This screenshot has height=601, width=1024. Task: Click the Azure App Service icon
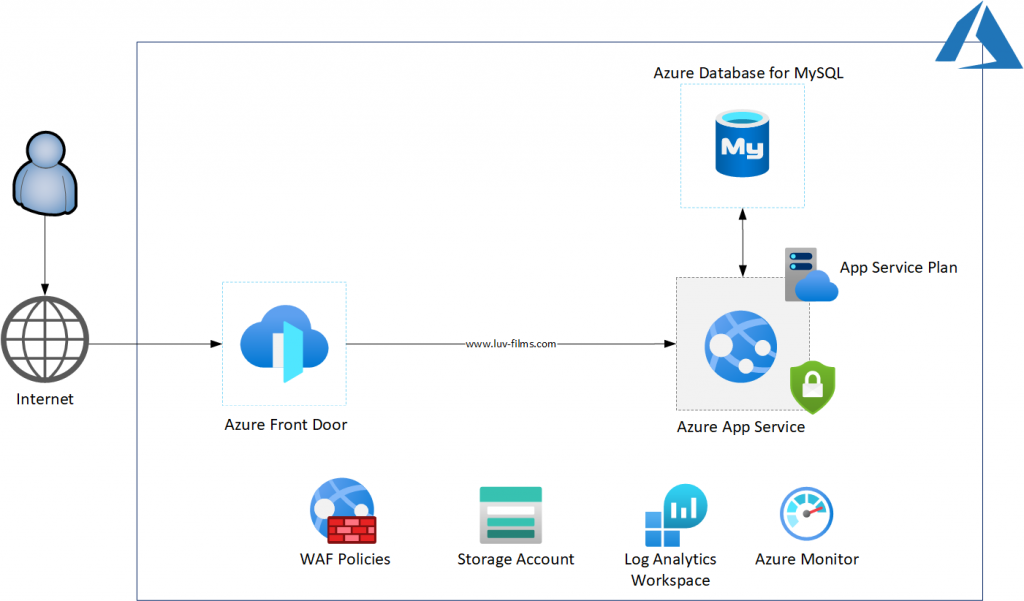coord(739,343)
